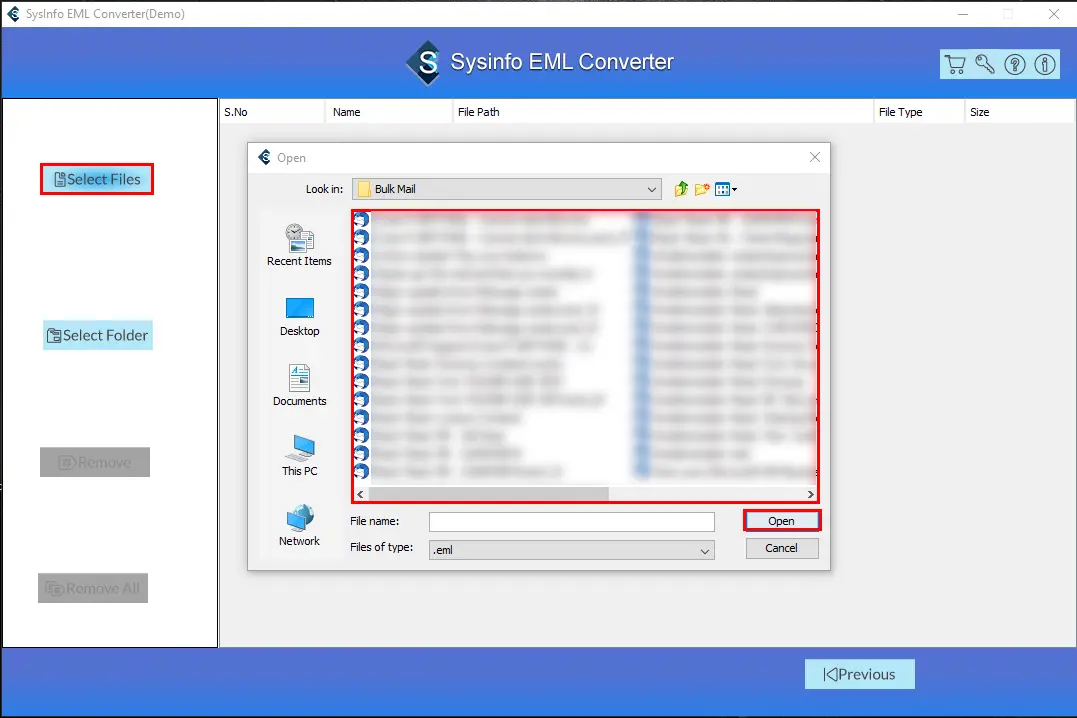This screenshot has width=1077, height=718.
Task: Go to This PC location
Action: [x=299, y=456]
